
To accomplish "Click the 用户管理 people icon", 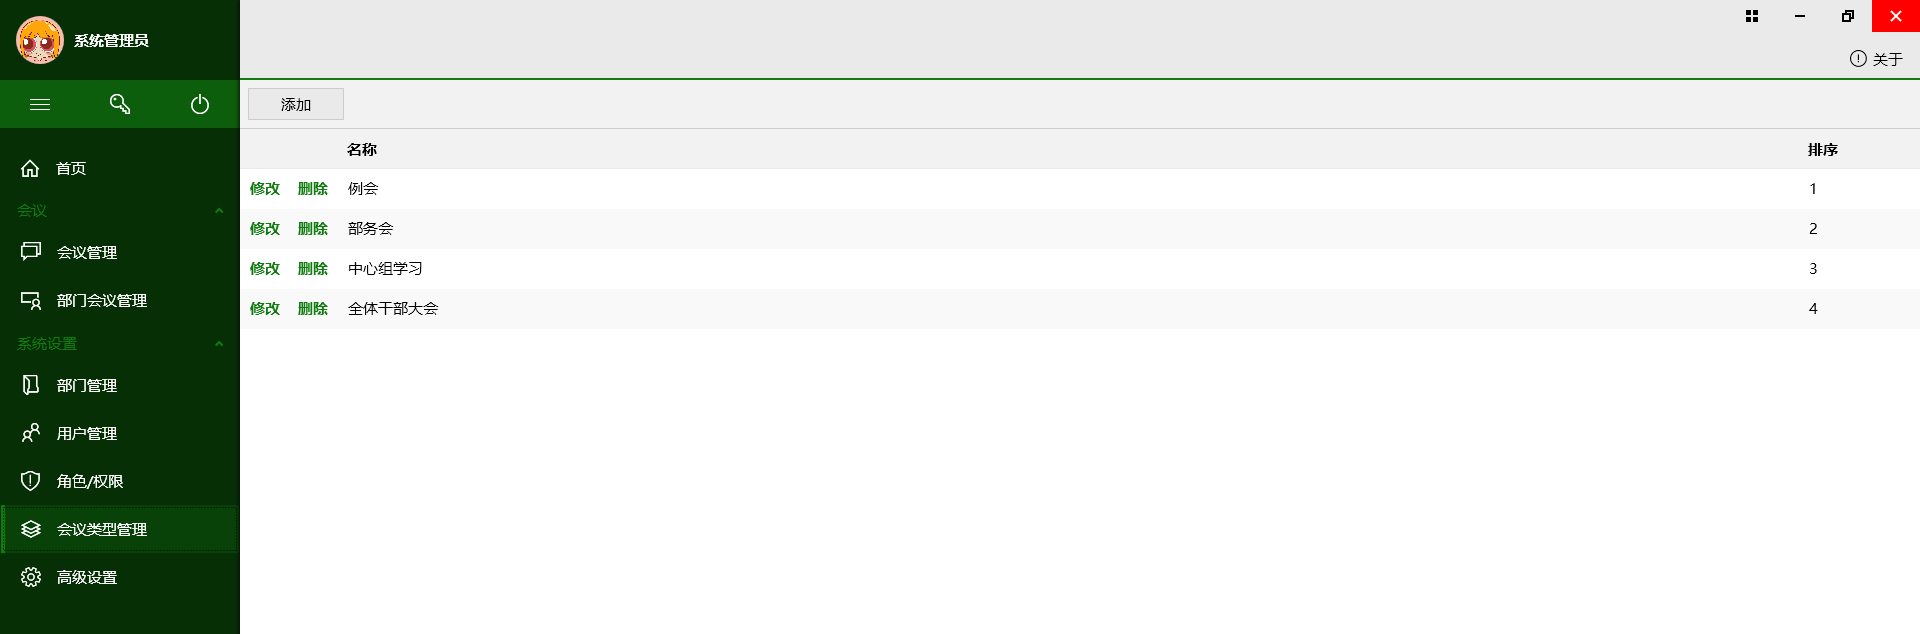I will pyautogui.click(x=31, y=433).
